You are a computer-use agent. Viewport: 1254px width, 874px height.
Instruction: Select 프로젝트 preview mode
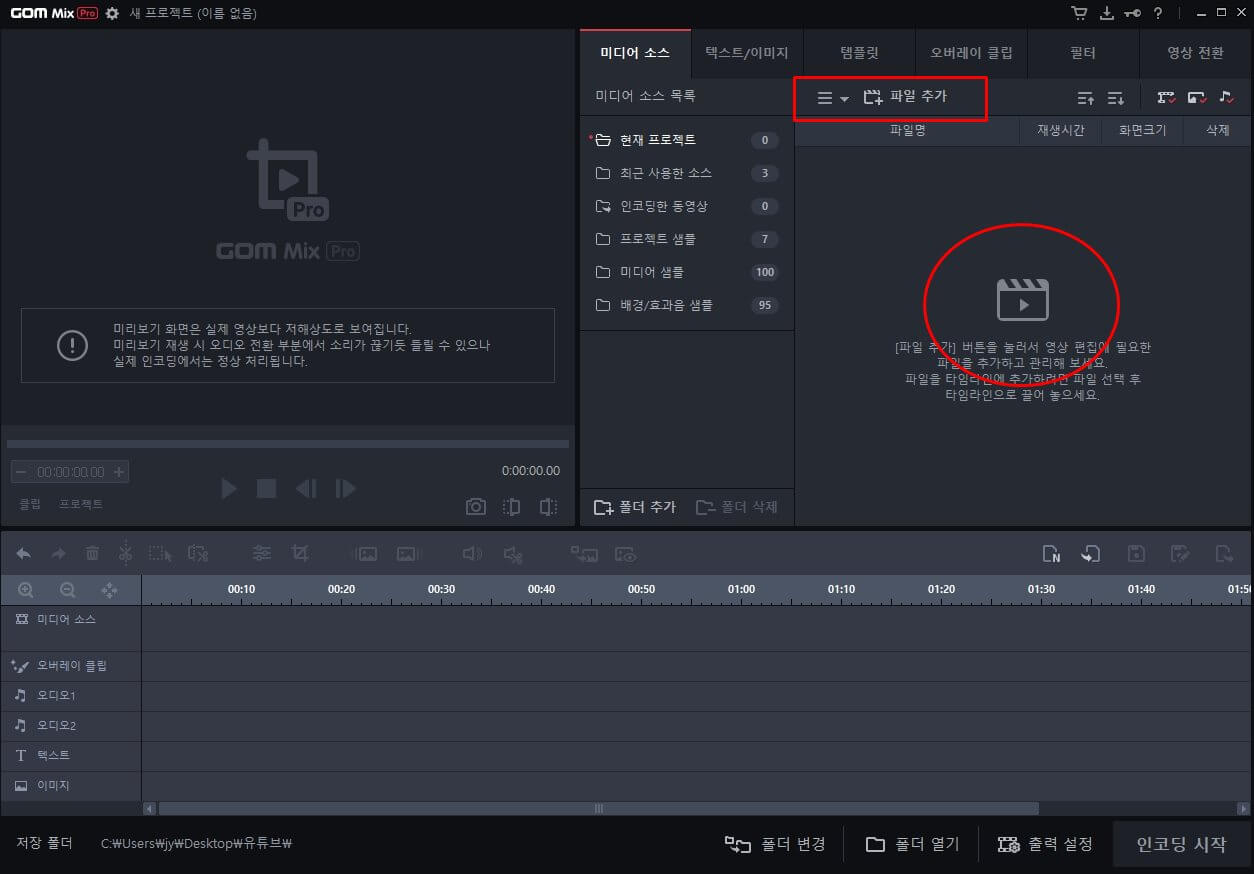tap(80, 504)
